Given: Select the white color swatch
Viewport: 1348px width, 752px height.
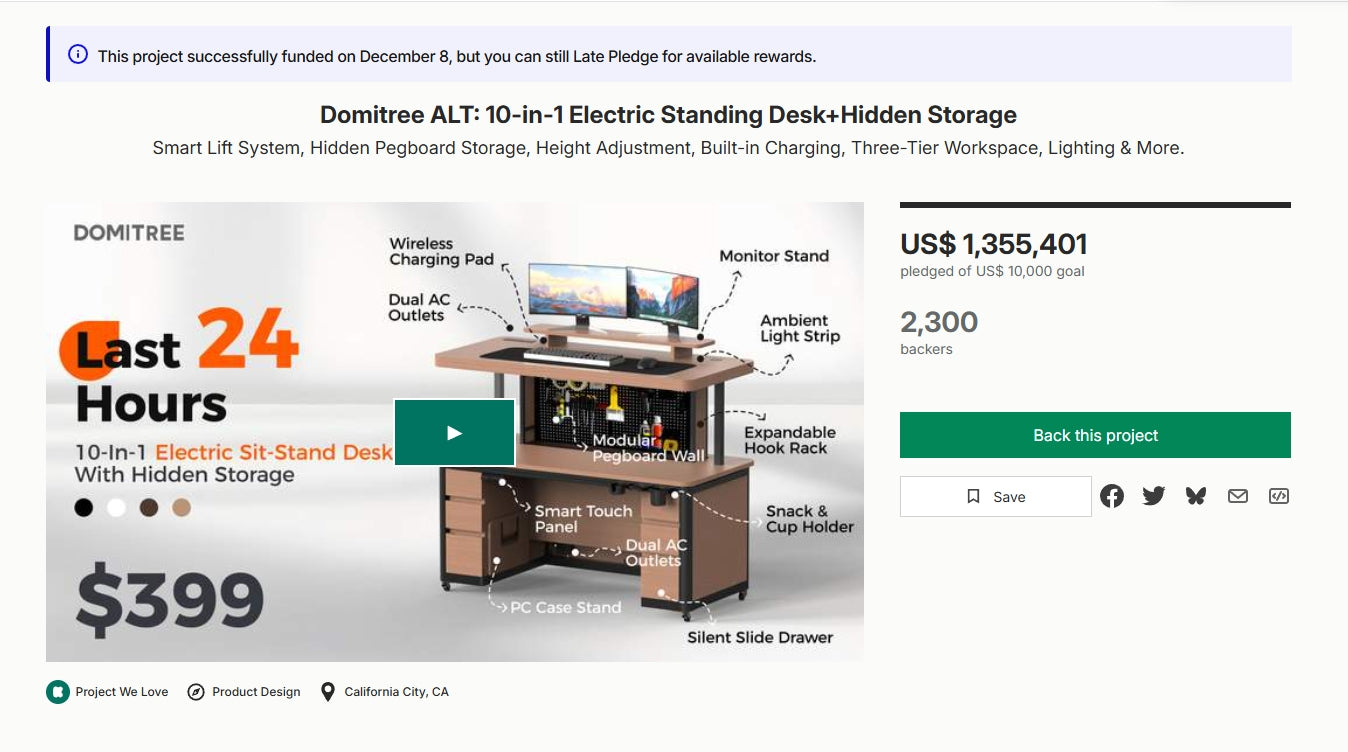Looking at the screenshot, I should click(x=117, y=508).
